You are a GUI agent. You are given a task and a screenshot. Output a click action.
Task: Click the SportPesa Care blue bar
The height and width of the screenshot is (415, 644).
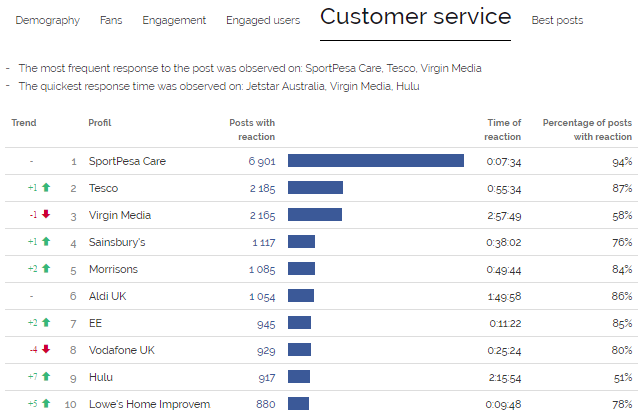click(375, 161)
